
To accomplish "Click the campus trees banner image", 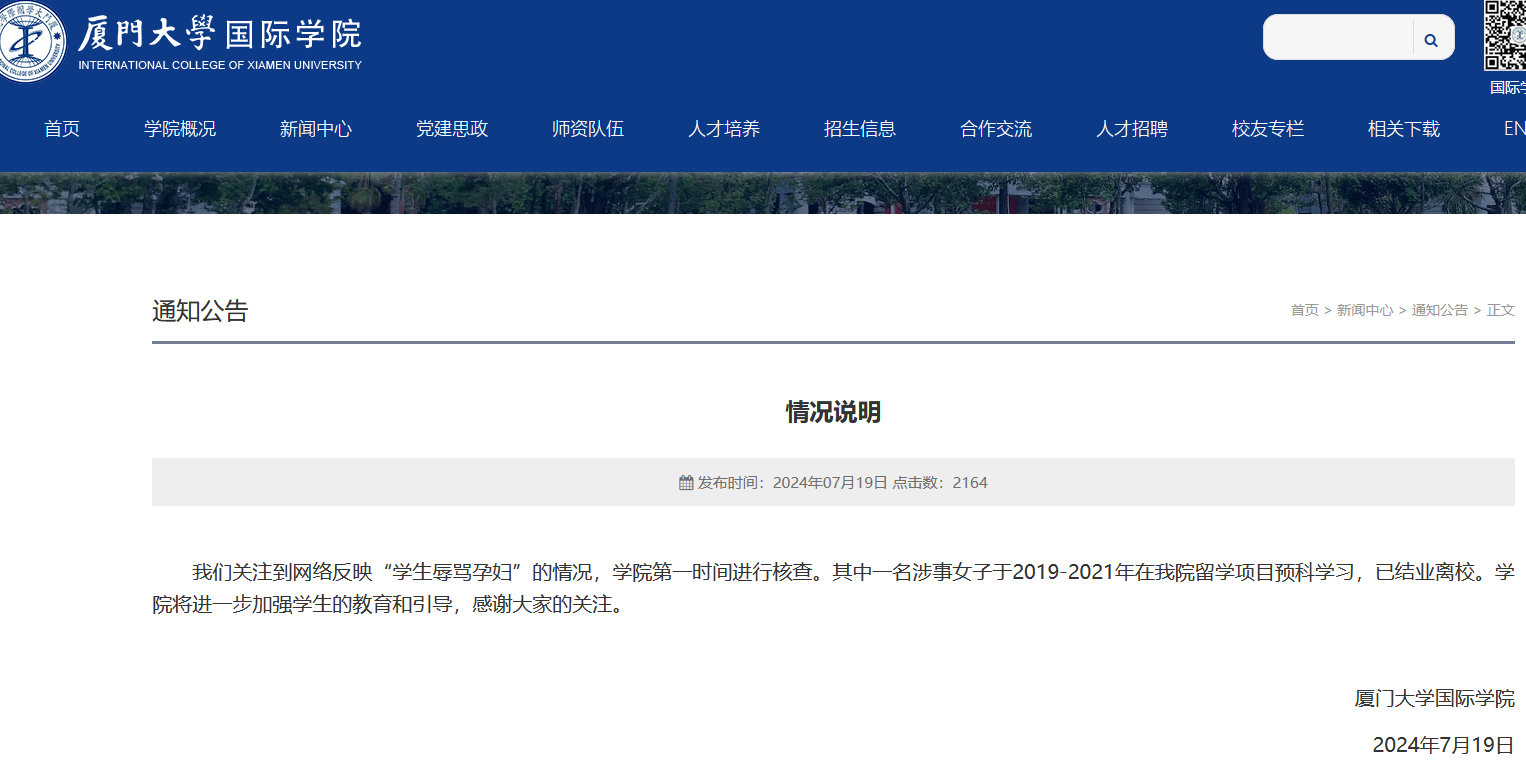I will [763, 193].
